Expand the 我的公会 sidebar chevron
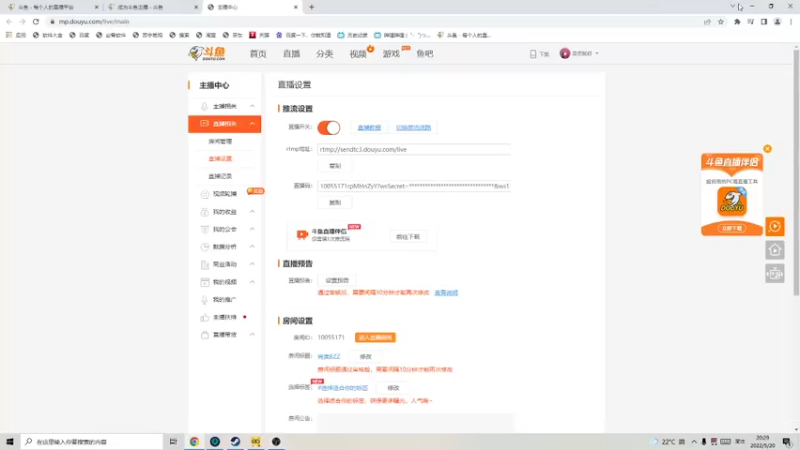The width and height of the screenshot is (800, 450). pyautogui.click(x=252, y=229)
